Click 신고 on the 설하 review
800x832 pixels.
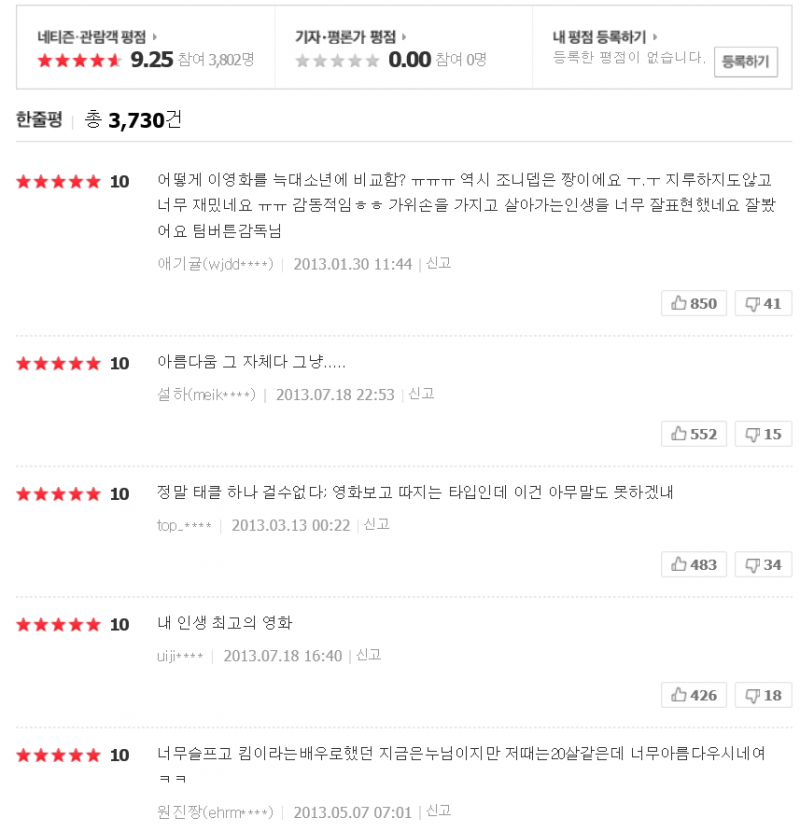click(x=421, y=394)
